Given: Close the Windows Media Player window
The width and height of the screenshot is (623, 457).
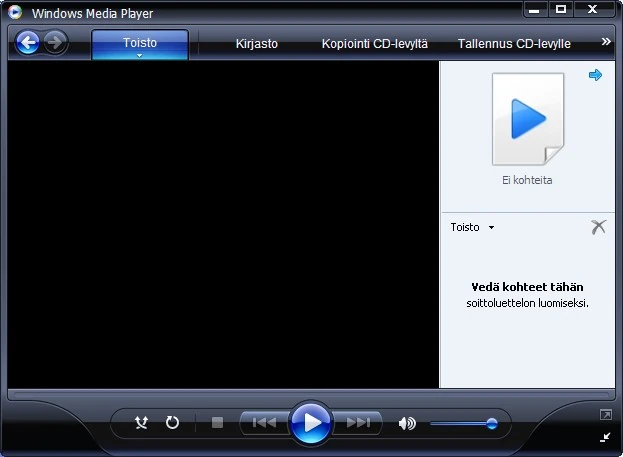Looking at the screenshot, I should point(592,10).
